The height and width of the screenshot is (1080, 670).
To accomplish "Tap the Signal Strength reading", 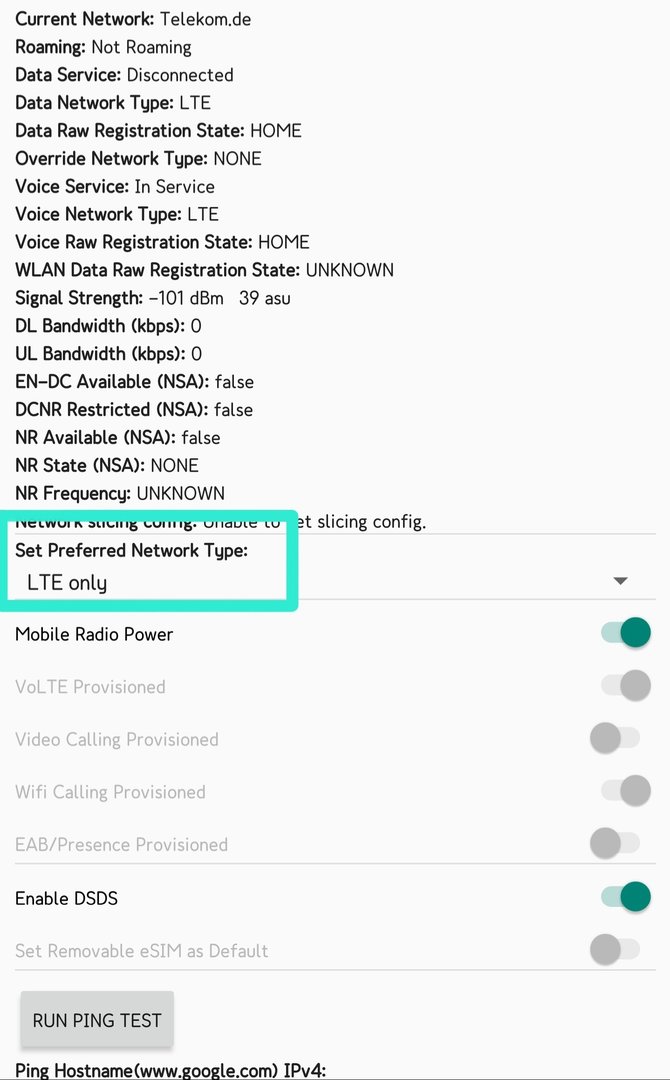I will coord(152,298).
